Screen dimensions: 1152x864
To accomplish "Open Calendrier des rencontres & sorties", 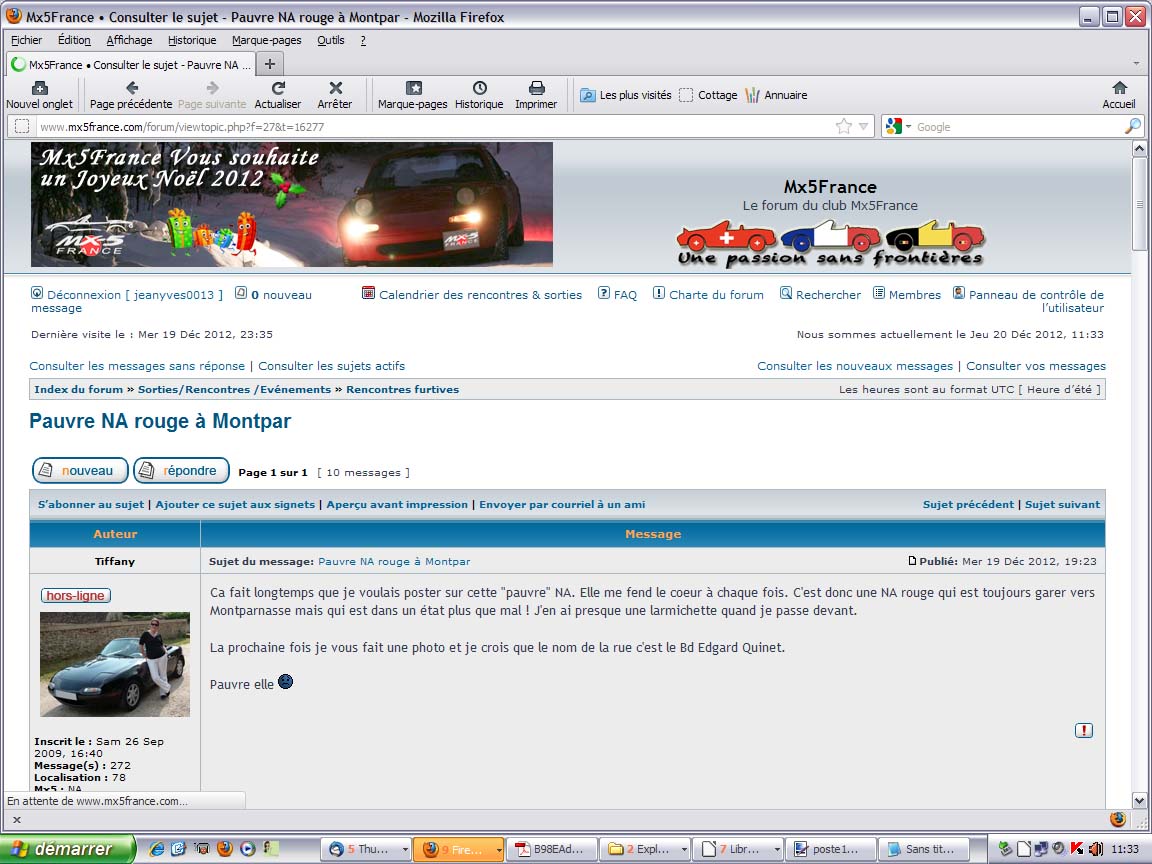I will click(x=480, y=295).
